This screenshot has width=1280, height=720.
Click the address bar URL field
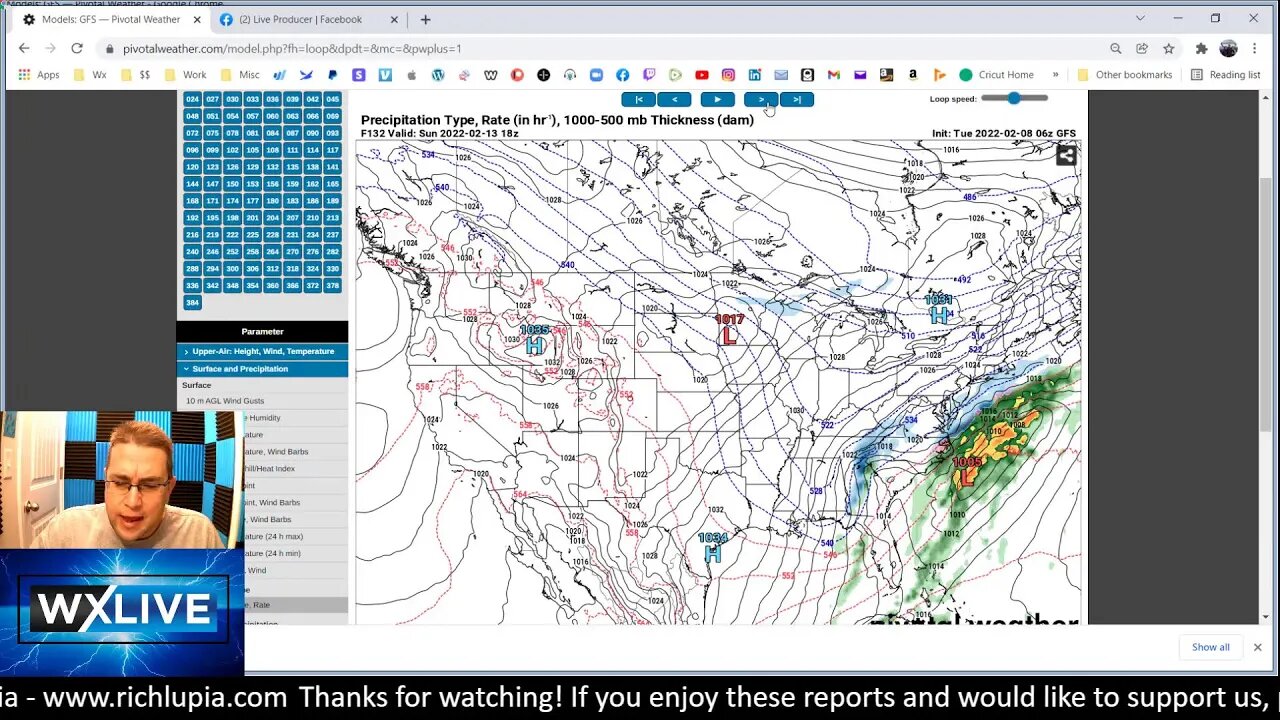pyautogui.click(x=600, y=48)
